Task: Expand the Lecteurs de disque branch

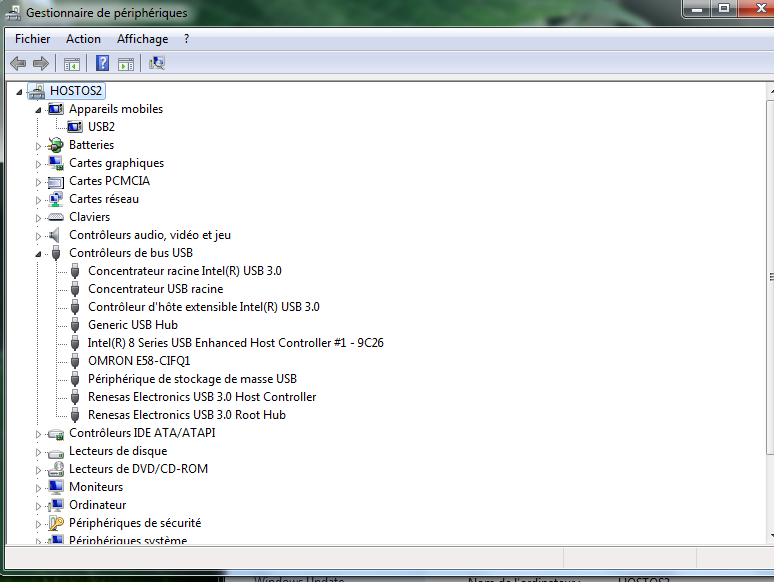Action: (38, 452)
